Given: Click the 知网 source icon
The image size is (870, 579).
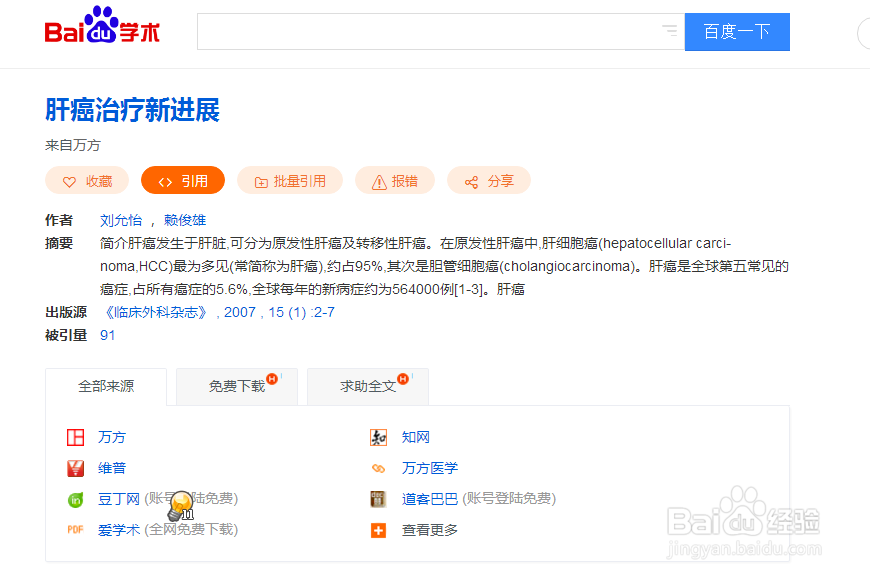Looking at the screenshot, I should (378, 438).
